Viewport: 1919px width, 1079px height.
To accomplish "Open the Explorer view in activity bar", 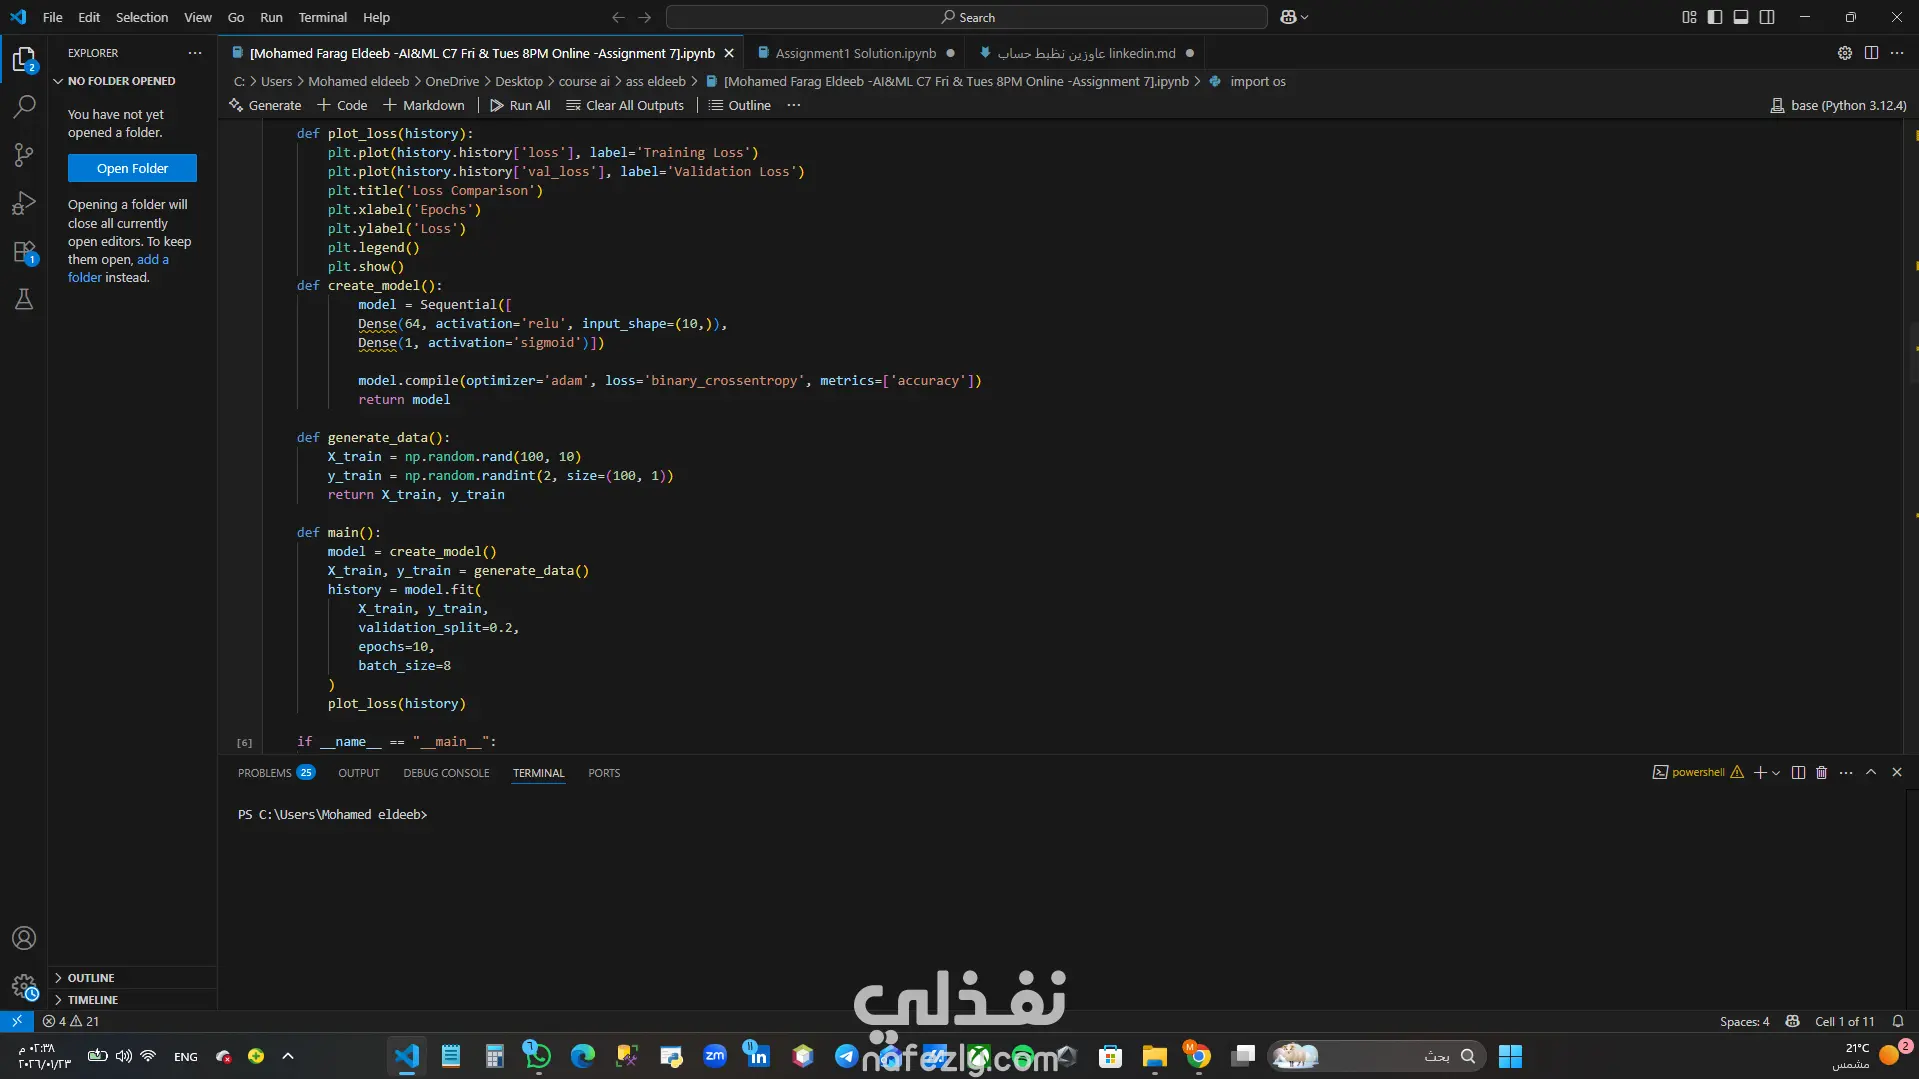I will click(24, 59).
